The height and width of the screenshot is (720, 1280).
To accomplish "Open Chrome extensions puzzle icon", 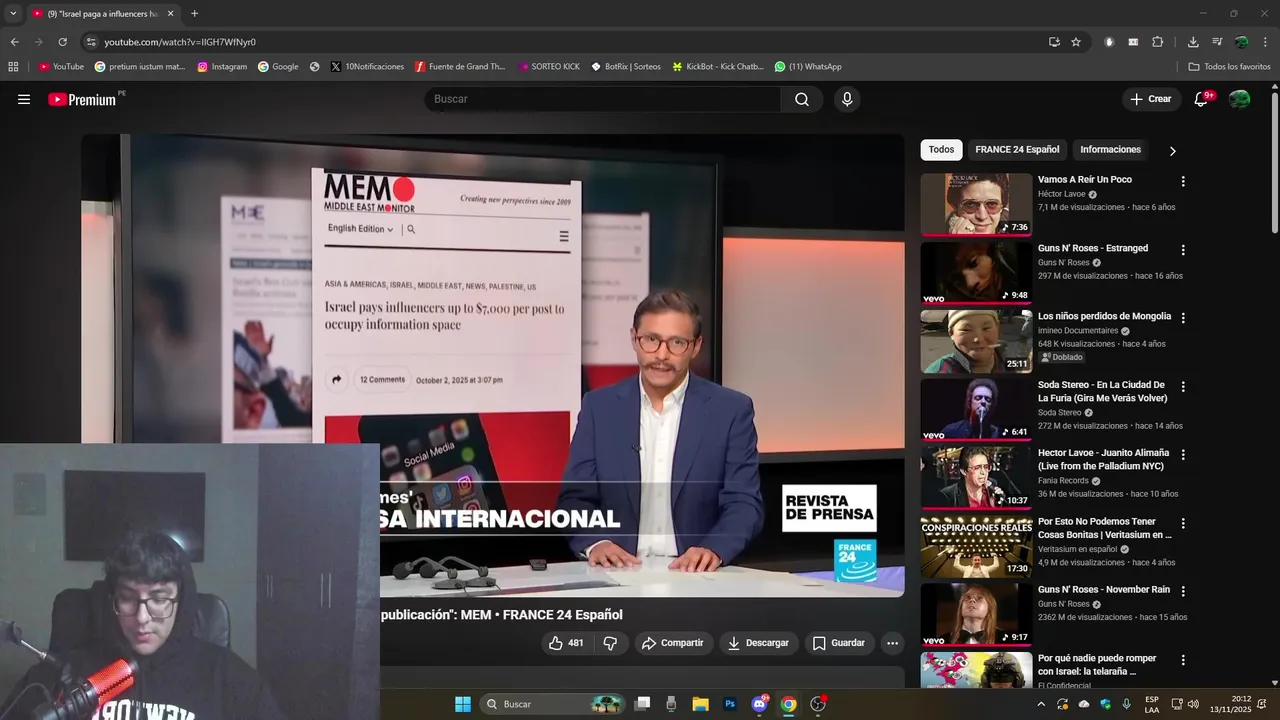I will [x=1158, y=42].
